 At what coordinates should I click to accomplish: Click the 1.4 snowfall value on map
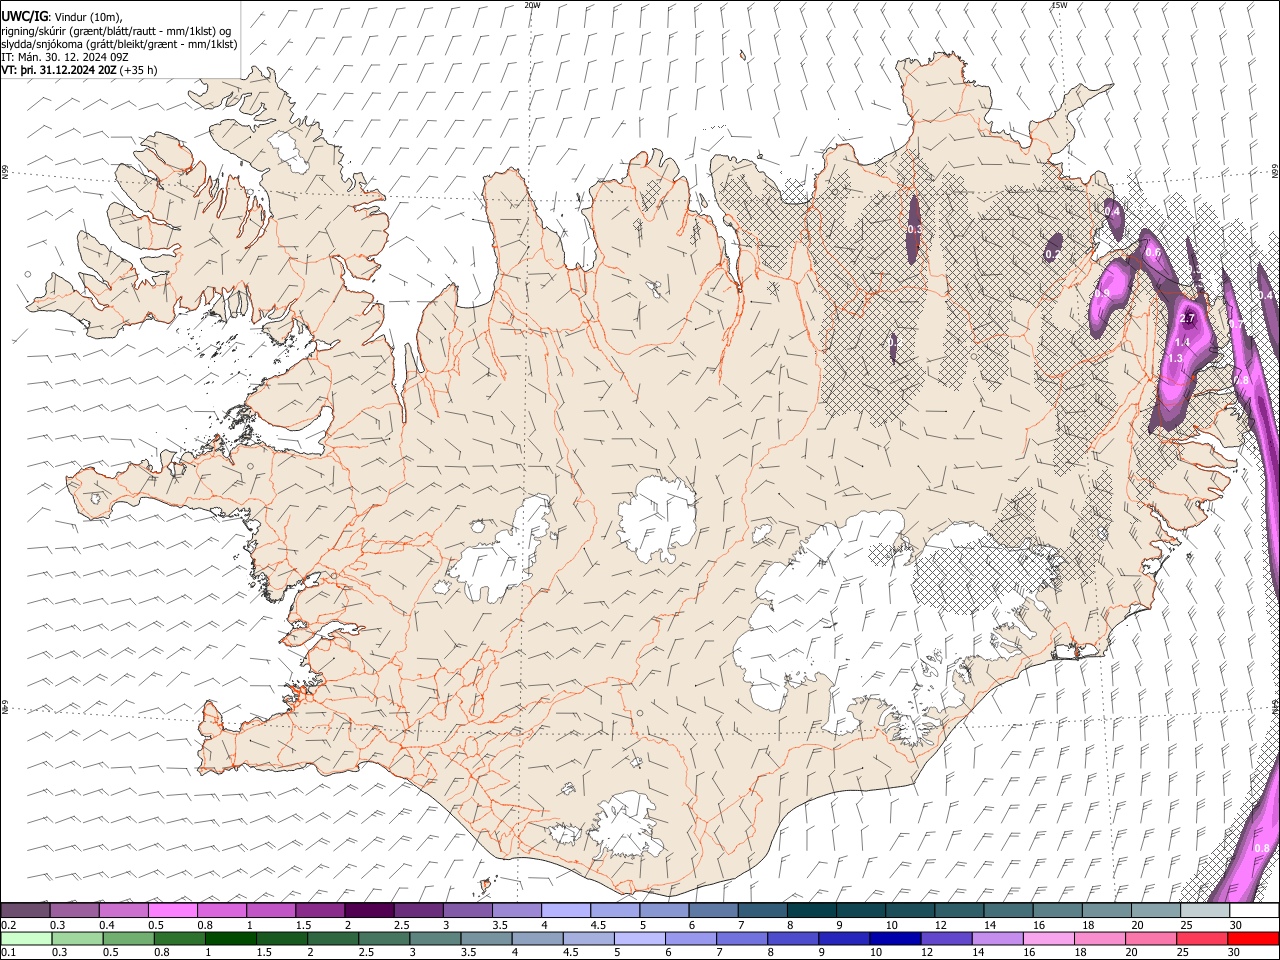[x=1182, y=342]
